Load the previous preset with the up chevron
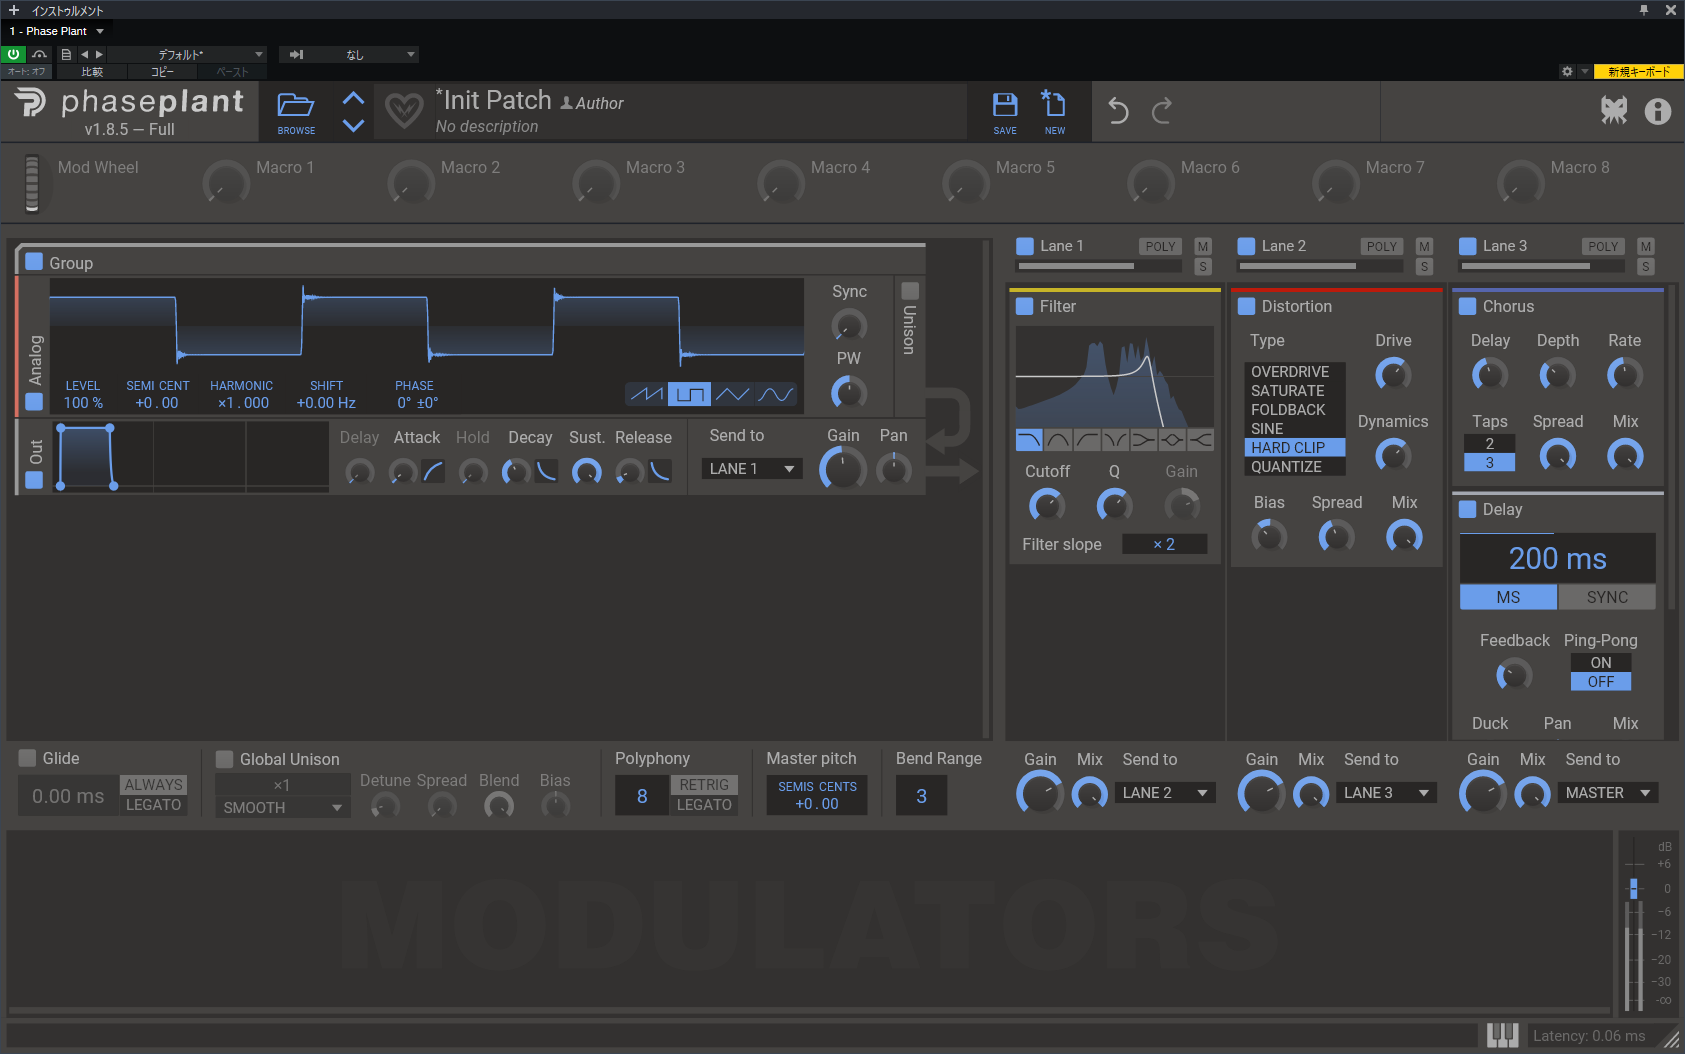 click(353, 98)
